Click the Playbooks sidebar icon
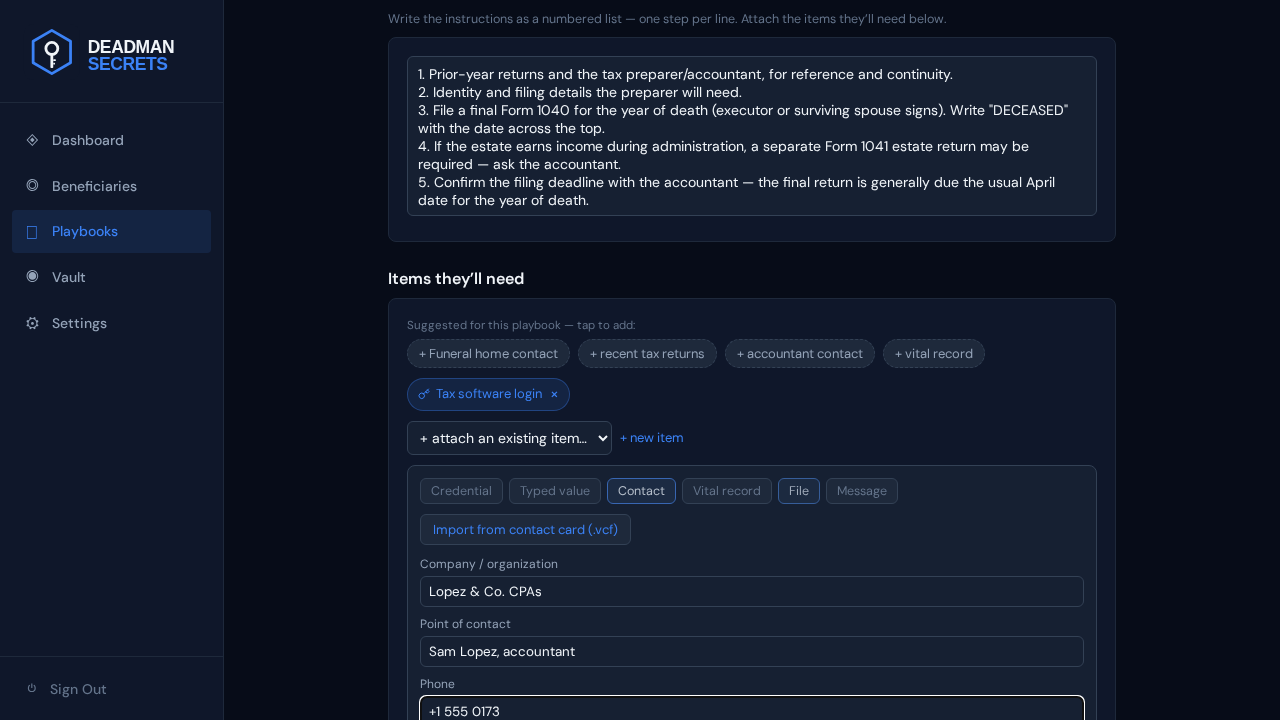 point(32,232)
